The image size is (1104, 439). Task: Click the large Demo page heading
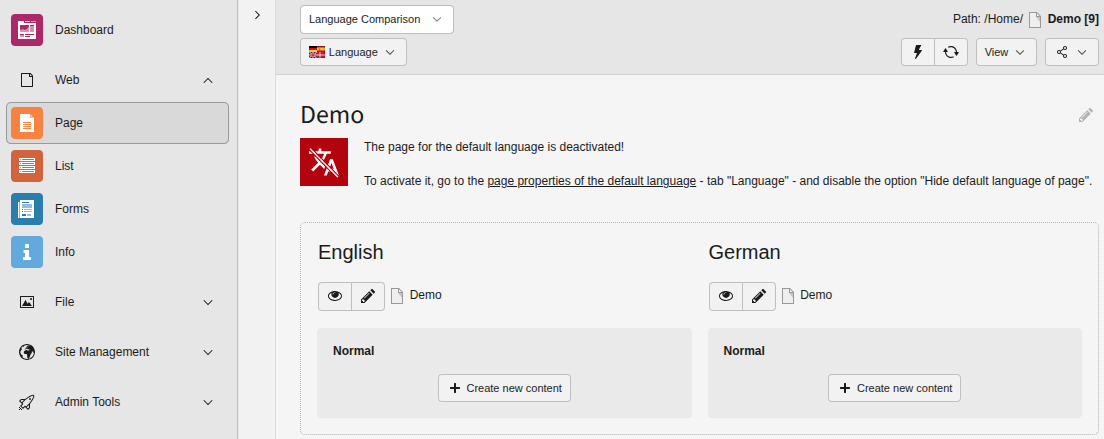pyautogui.click(x=332, y=115)
